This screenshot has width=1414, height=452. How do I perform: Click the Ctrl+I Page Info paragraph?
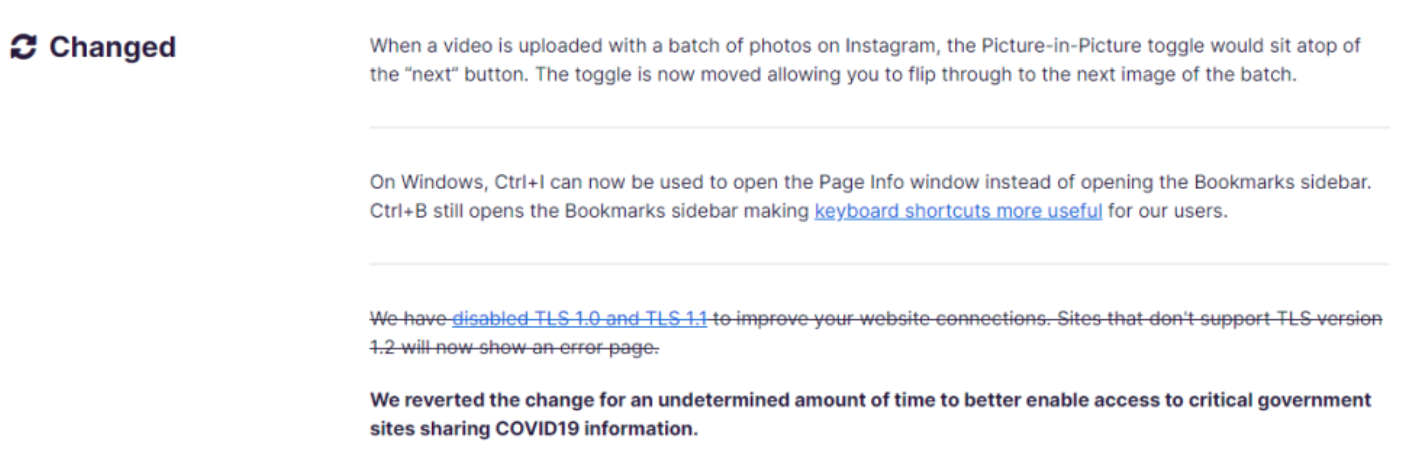click(x=875, y=199)
